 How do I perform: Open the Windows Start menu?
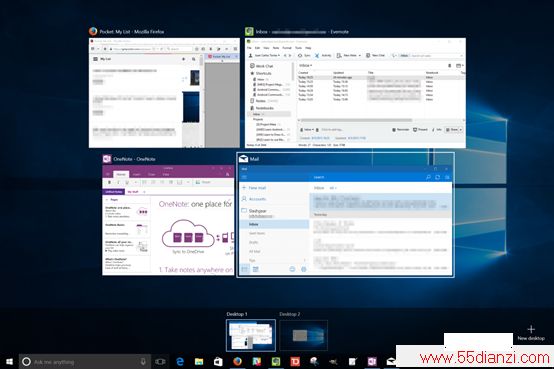tap(10, 361)
